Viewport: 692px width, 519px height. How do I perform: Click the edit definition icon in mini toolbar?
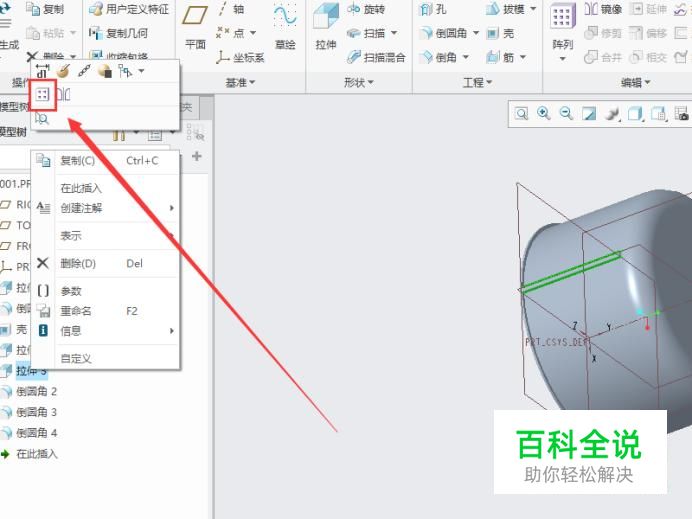[64, 71]
